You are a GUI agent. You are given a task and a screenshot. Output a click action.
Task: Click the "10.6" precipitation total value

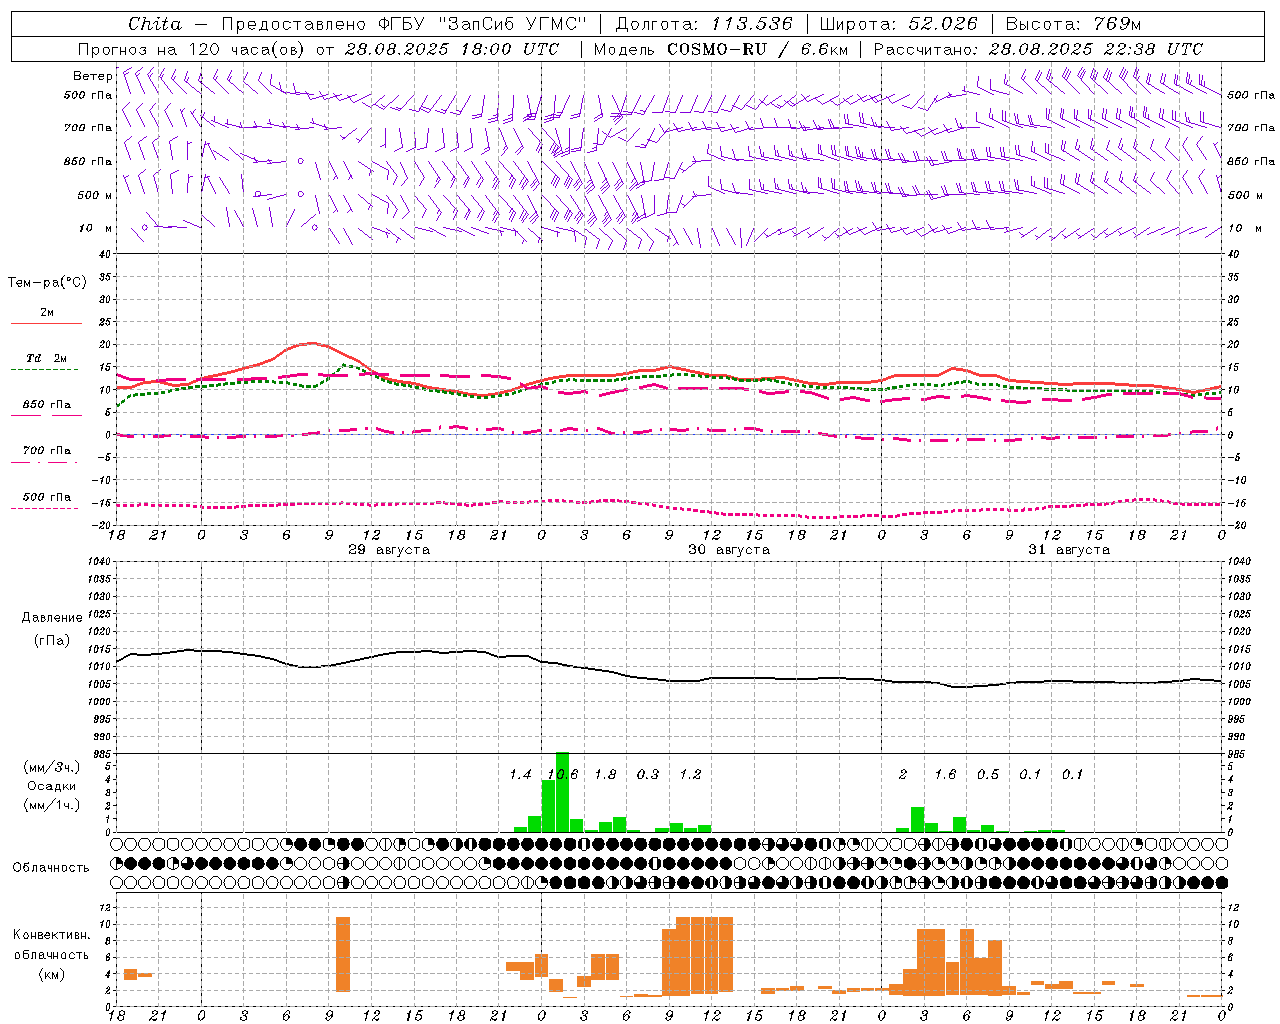(x=562, y=775)
